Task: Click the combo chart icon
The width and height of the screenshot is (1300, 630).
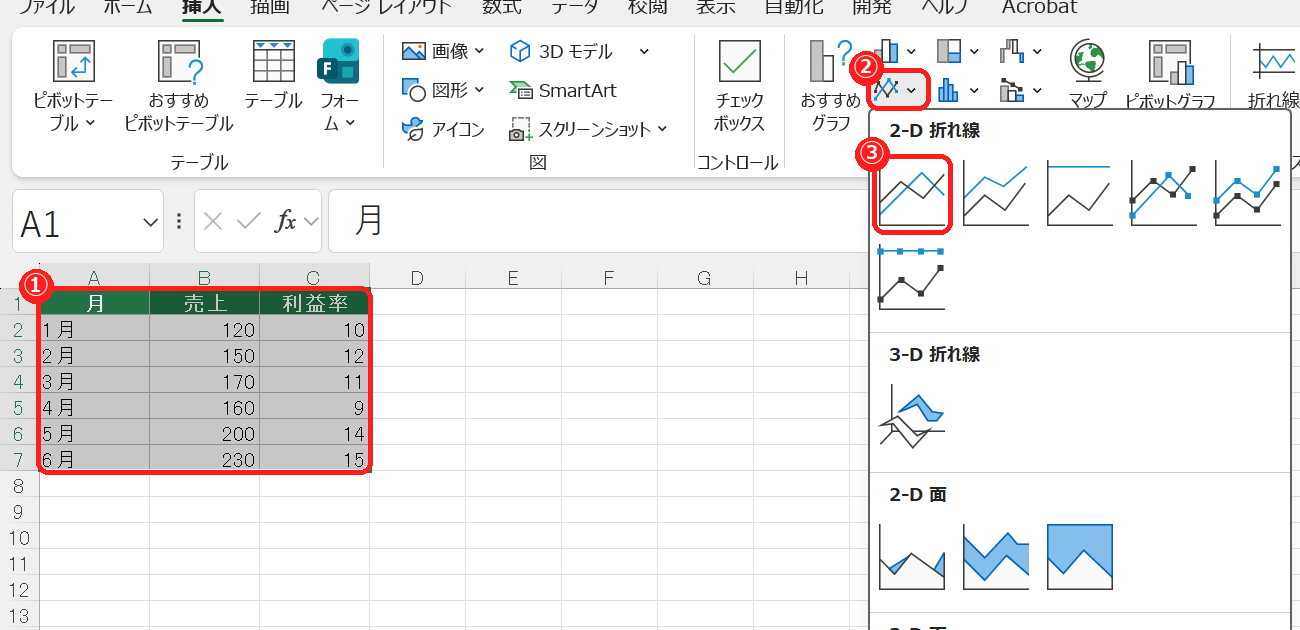Action: click(x=1012, y=91)
